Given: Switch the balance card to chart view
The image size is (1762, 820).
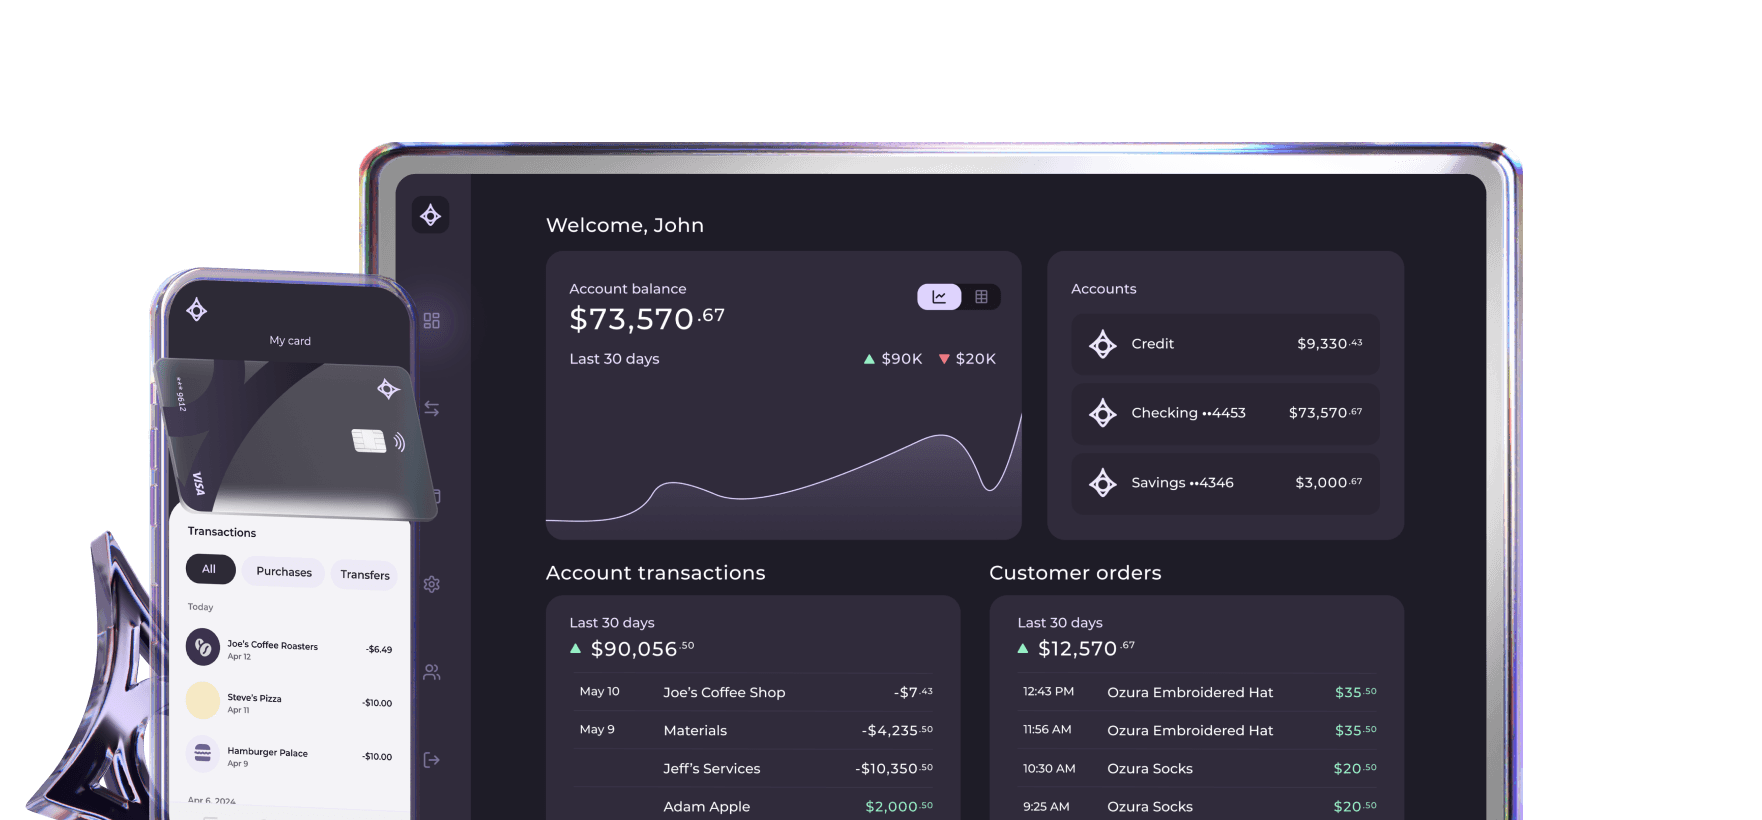Looking at the screenshot, I should (x=939, y=297).
